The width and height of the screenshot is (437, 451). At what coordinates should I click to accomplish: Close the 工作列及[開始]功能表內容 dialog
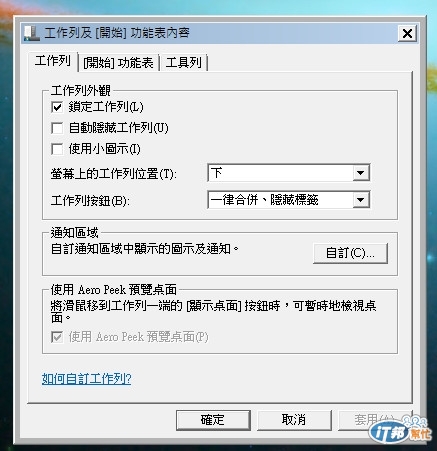[407, 33]
